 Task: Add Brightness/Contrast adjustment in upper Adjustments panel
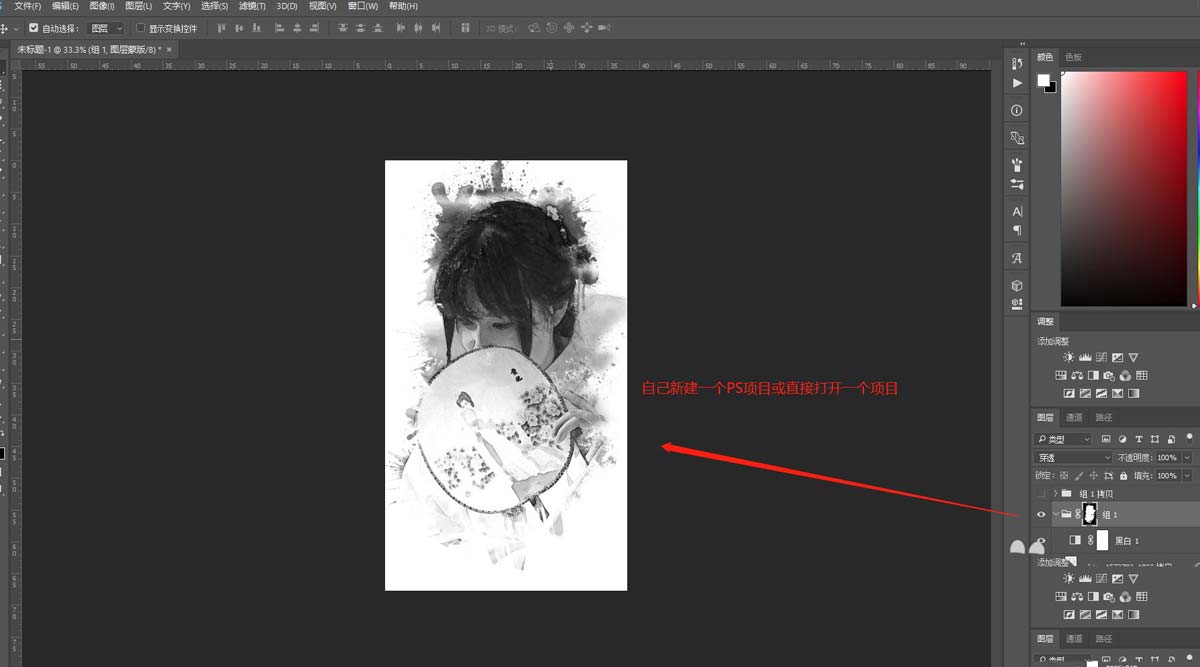click(1069, 357)
